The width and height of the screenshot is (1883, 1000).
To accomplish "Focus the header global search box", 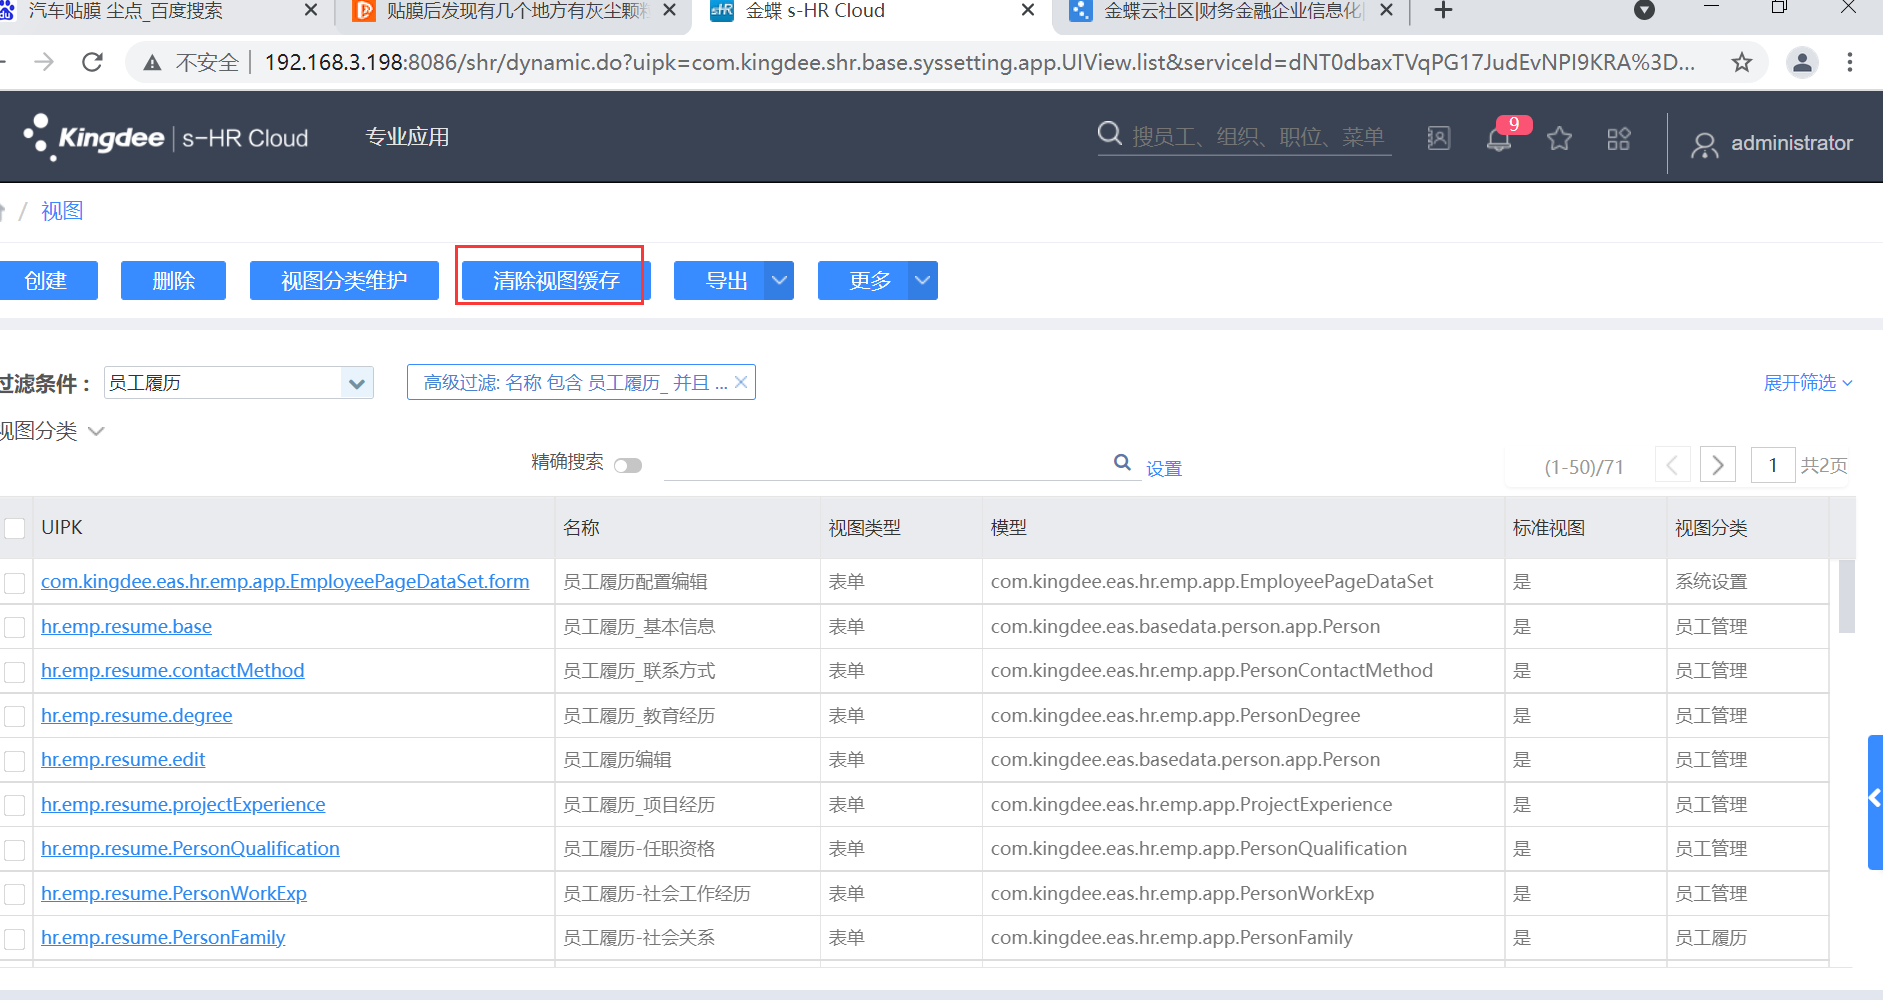I will (1258, 136).
